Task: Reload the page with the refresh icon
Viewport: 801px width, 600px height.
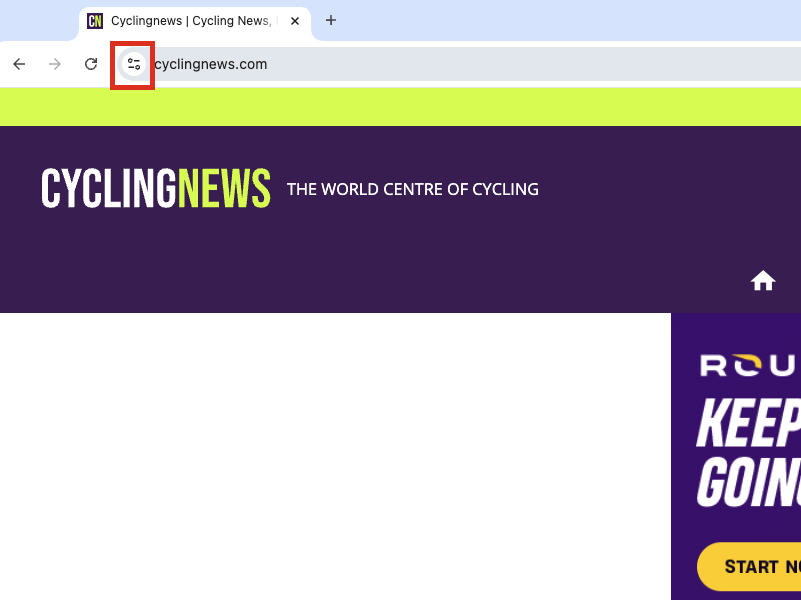Action: pos(91,64)
